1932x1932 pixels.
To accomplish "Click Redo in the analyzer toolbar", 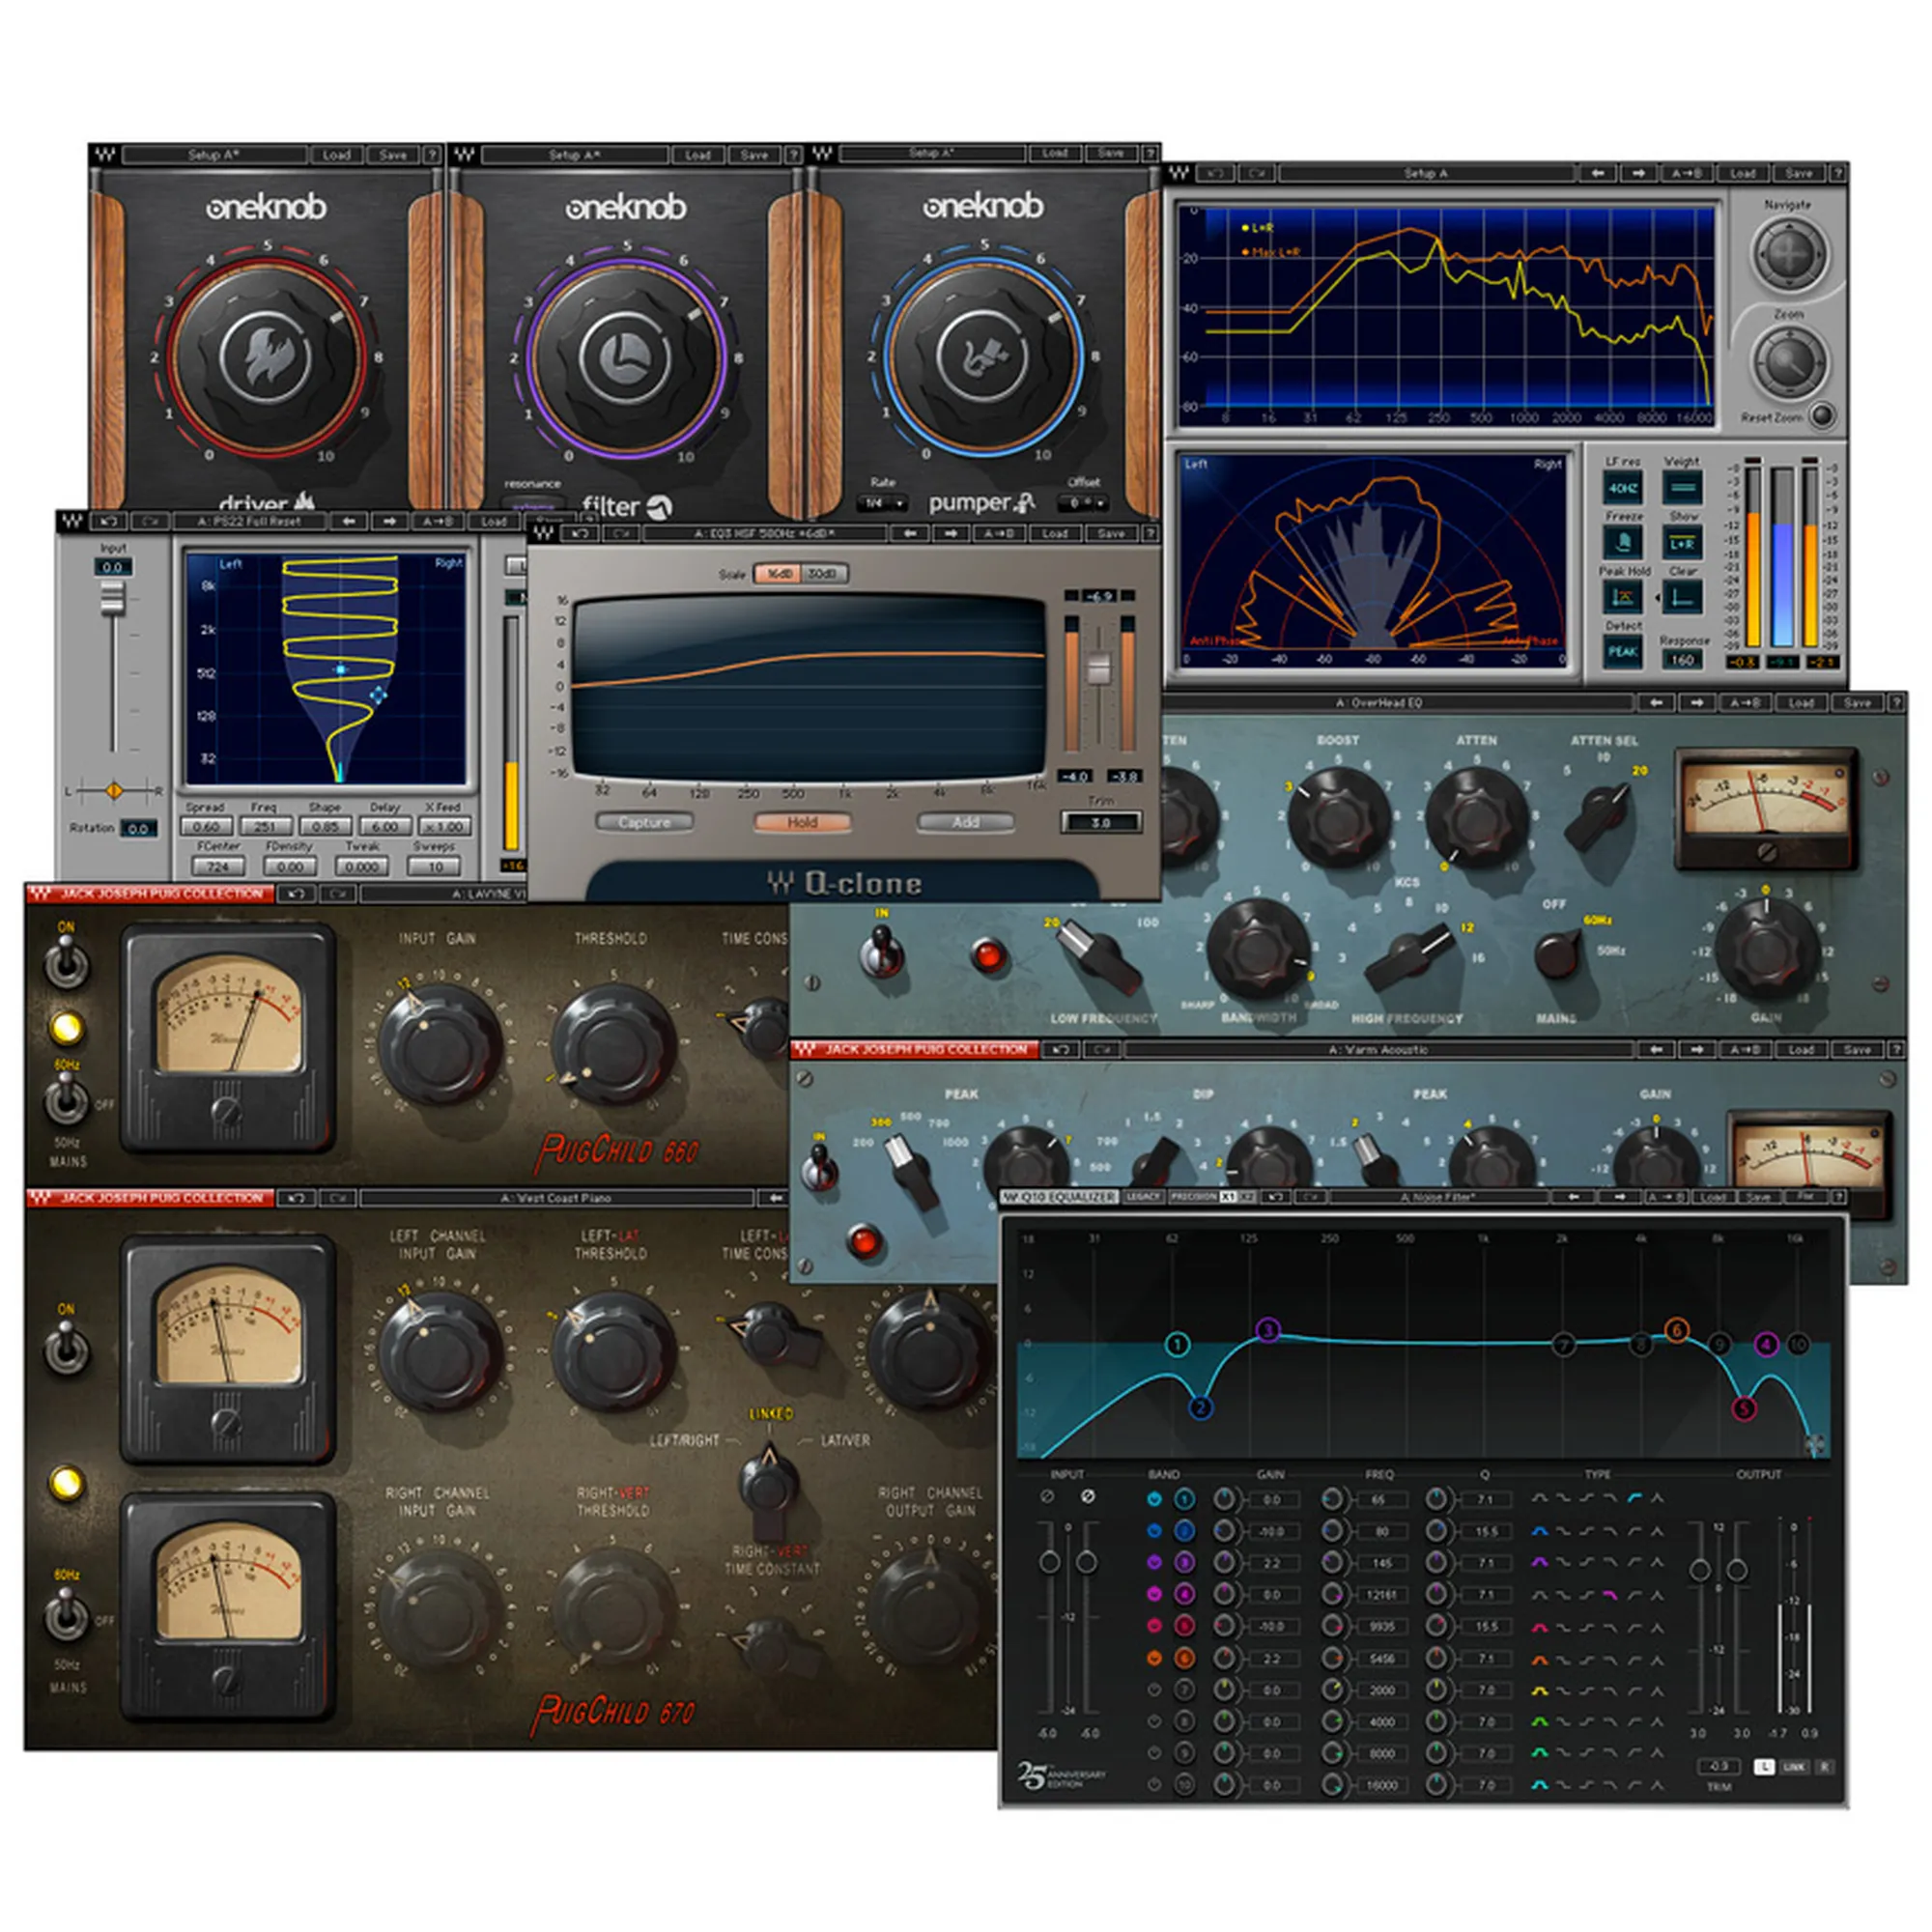I will (1256, 174).
